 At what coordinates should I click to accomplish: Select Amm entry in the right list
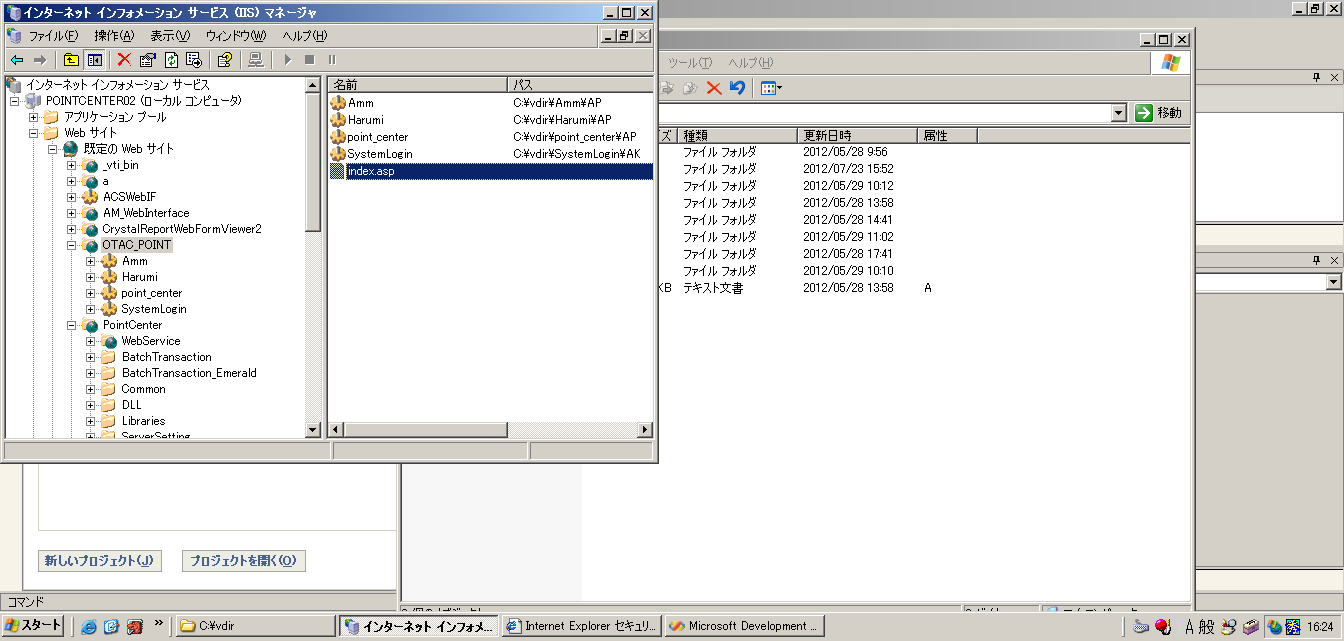coord(360,103)
